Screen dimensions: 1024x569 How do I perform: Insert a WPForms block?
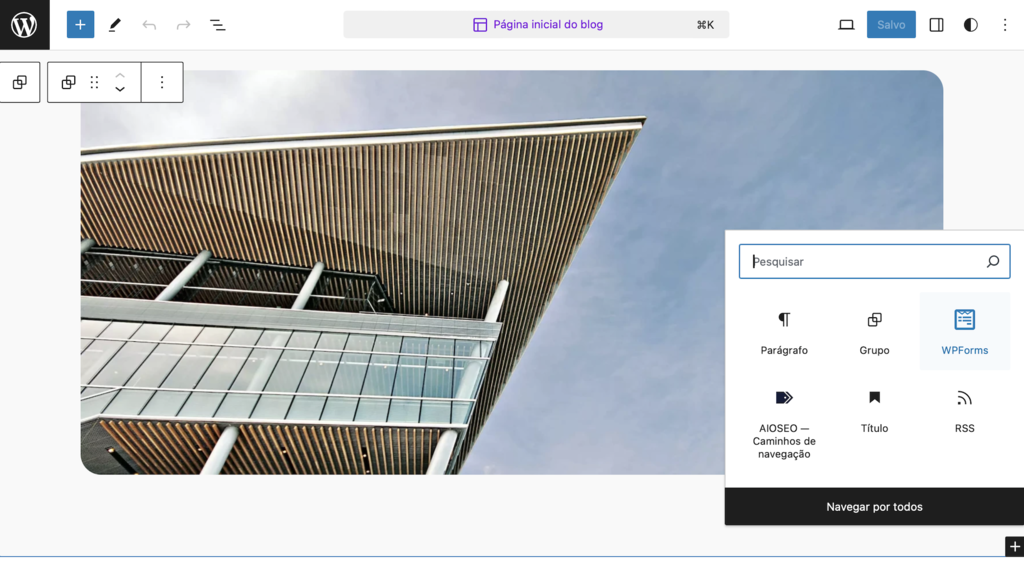965,333
